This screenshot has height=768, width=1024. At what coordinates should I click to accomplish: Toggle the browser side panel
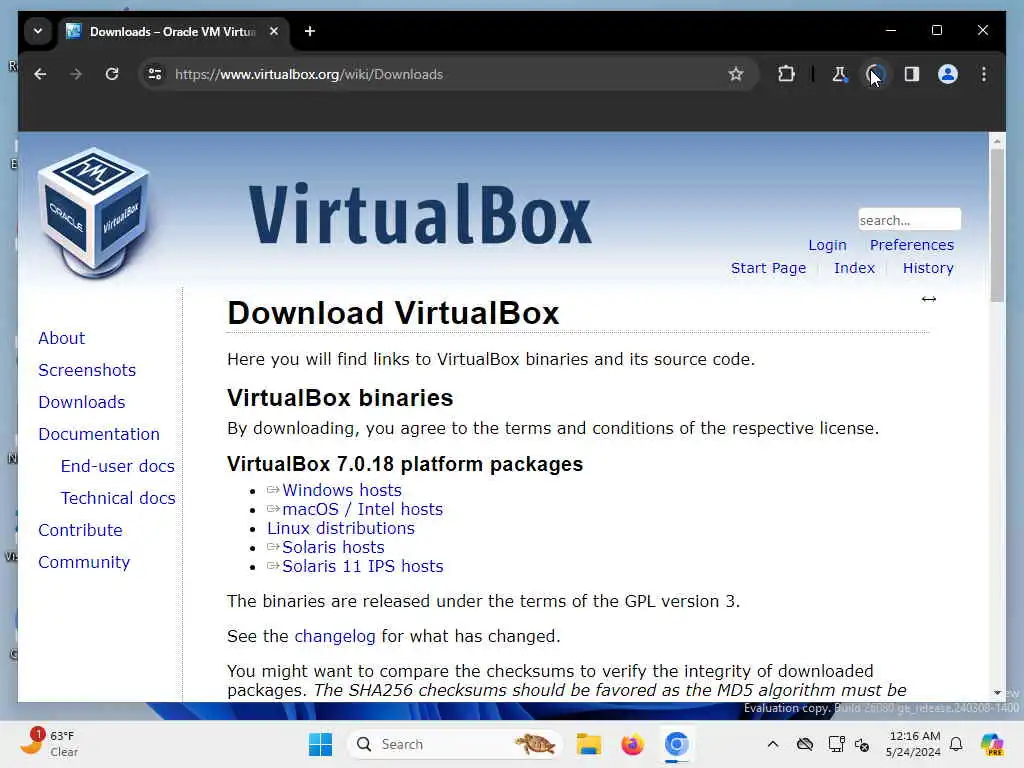pos(912,74)
